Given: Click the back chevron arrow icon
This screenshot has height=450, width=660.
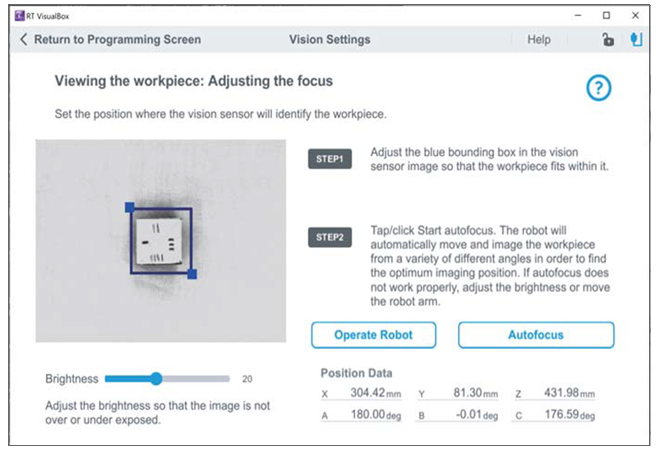Looking at the screenshot, I should tap(24, 40).
